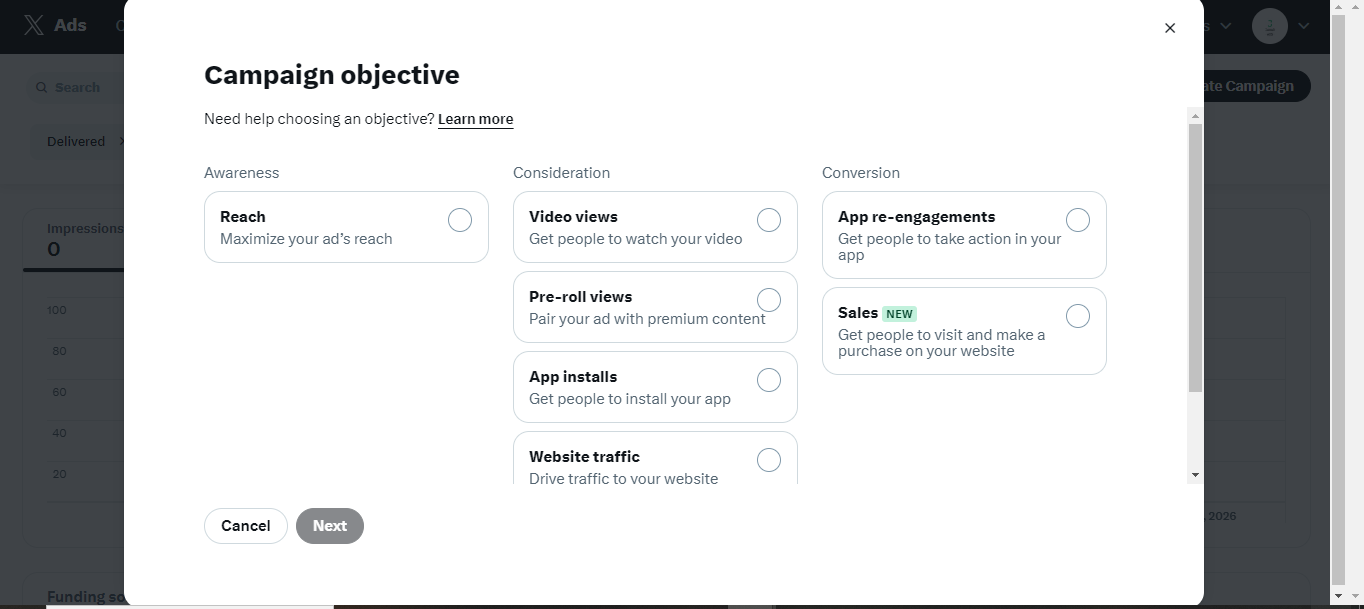Click the objective list scrollbar thumb
1364x609 pixels.
pos(1195,258)
